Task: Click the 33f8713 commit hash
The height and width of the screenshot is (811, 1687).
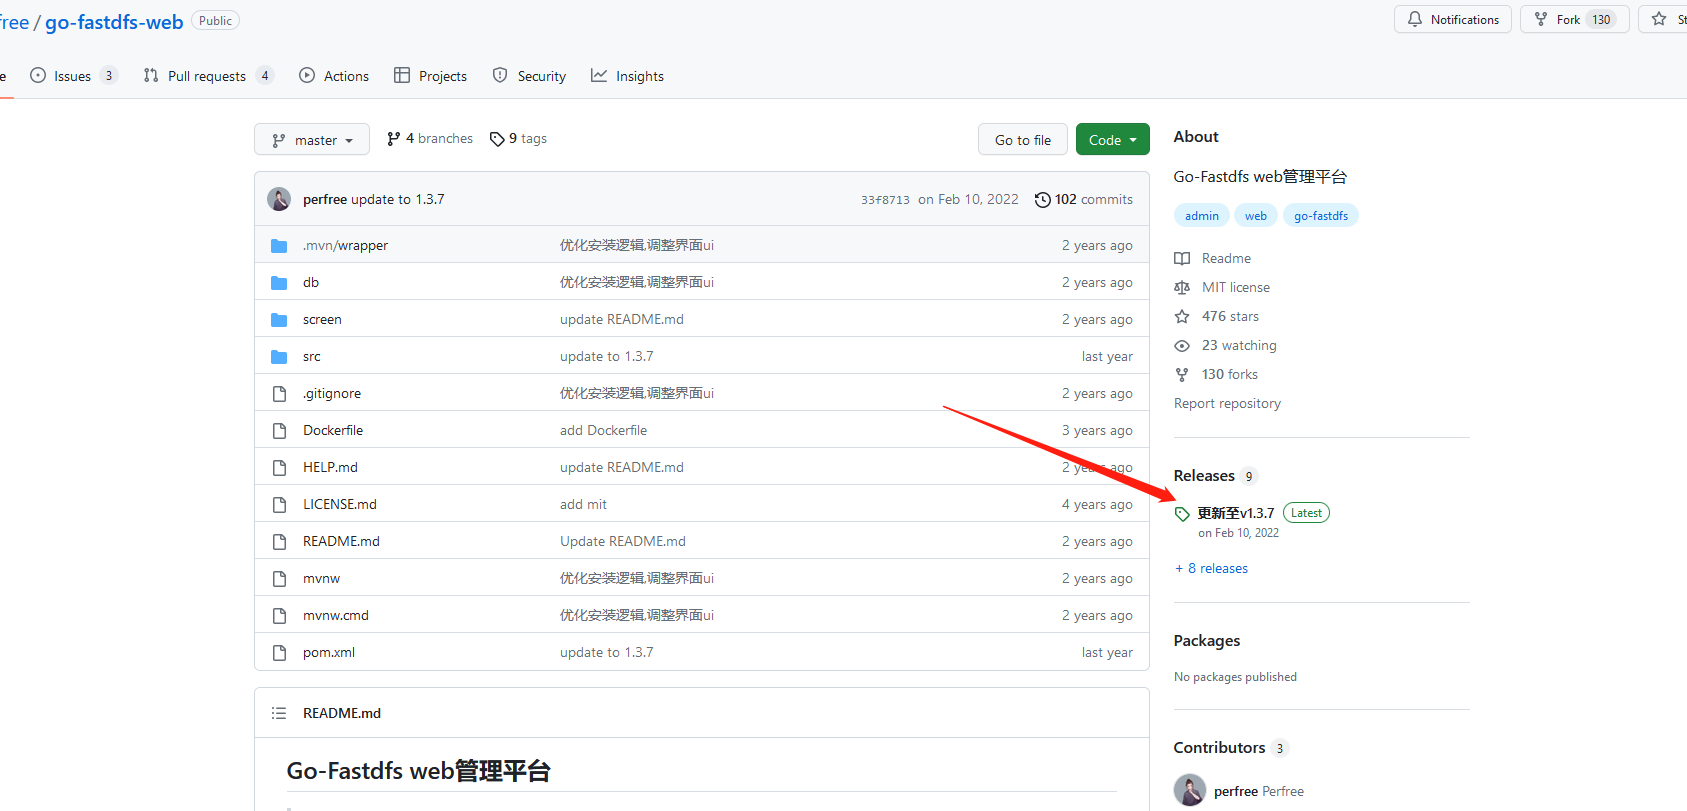Action: (885, 200)
